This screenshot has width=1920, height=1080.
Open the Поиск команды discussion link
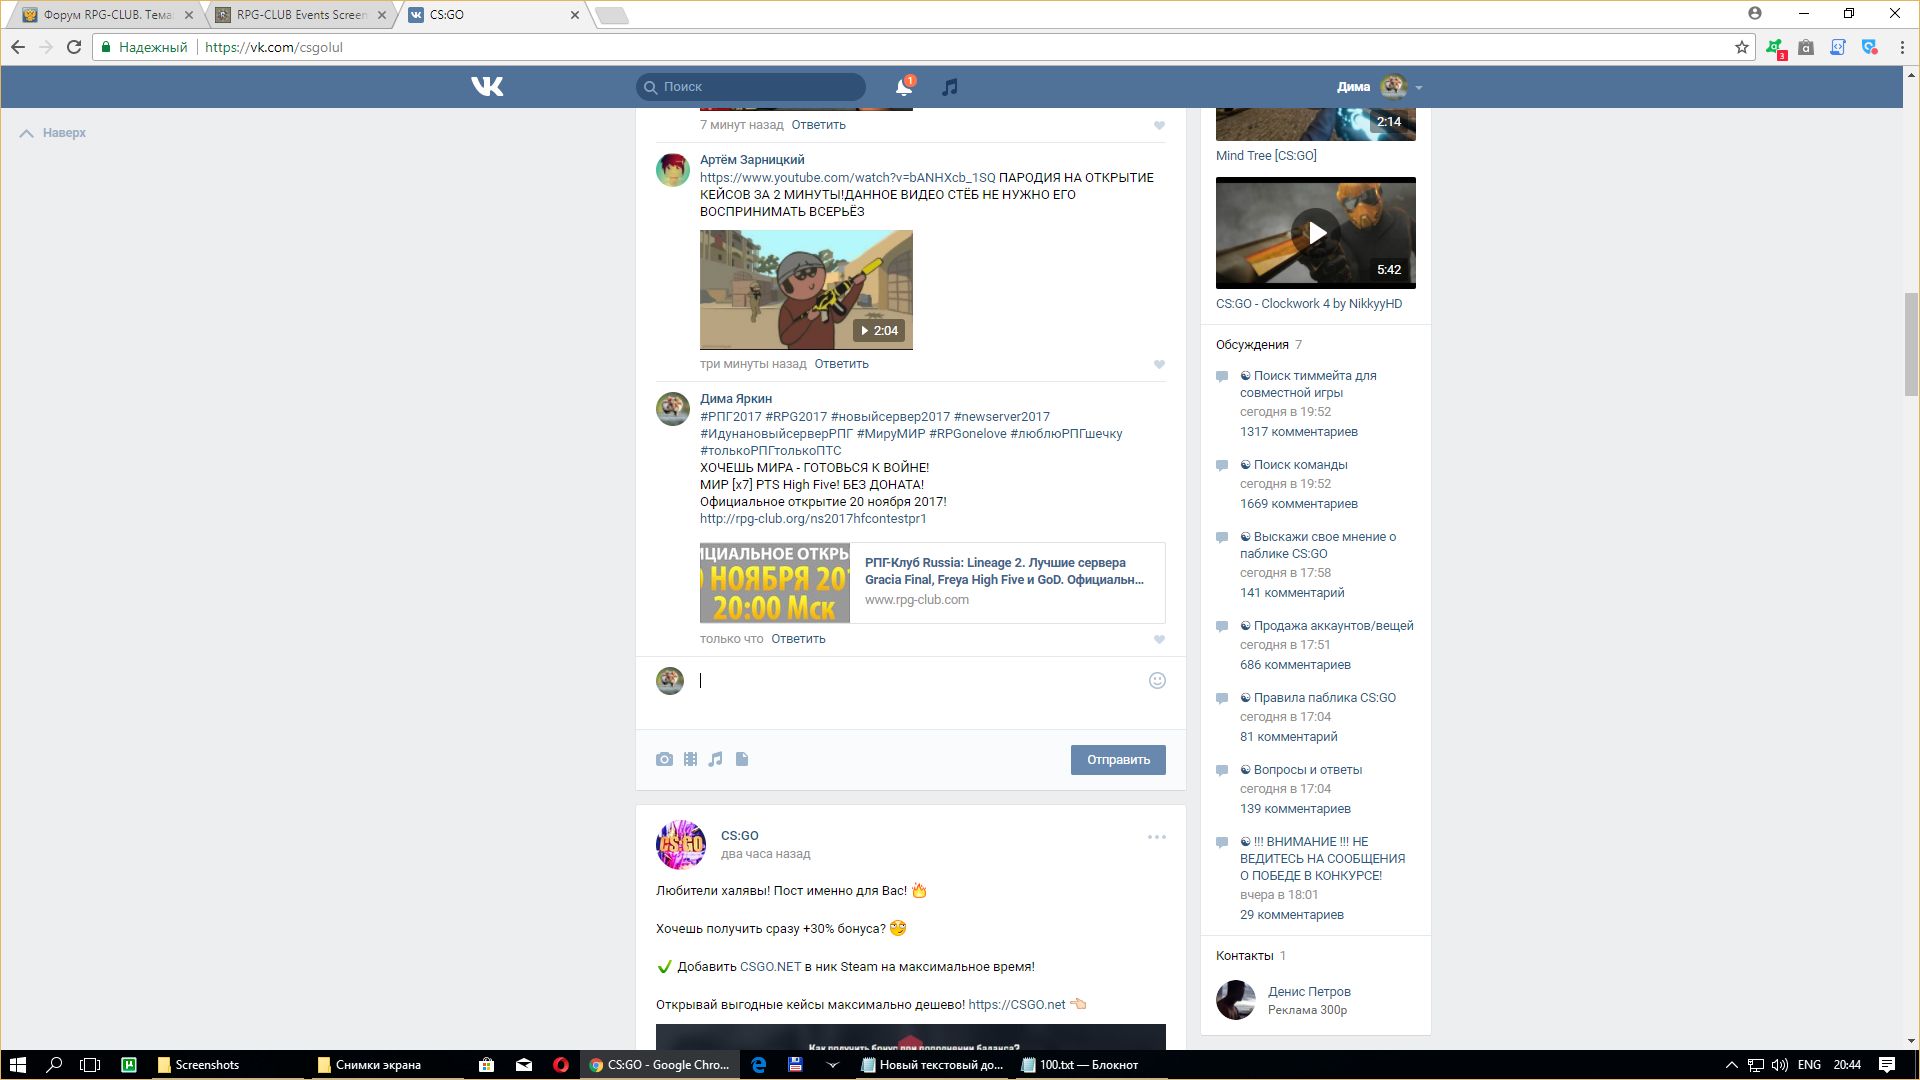tap(1300, 465)
